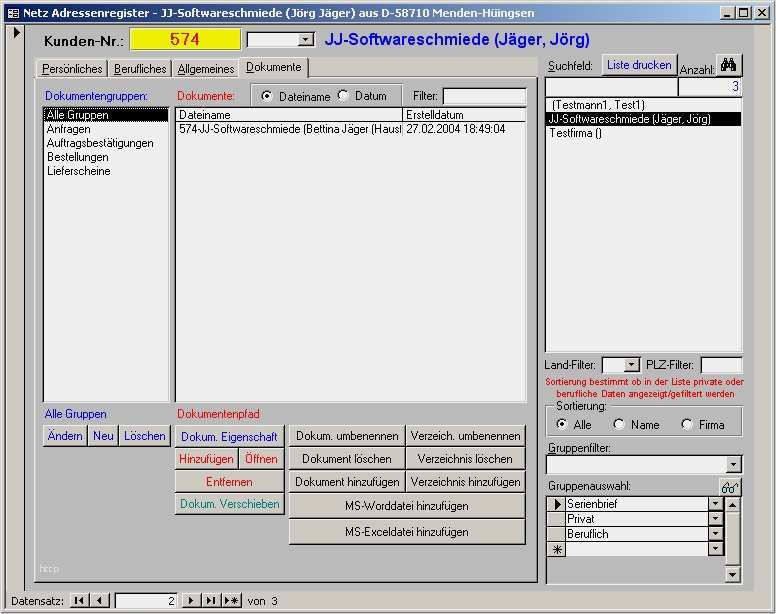Click the yellow Kunden-Nr. 574 field

pyautogui.click(x=185, y=40)
